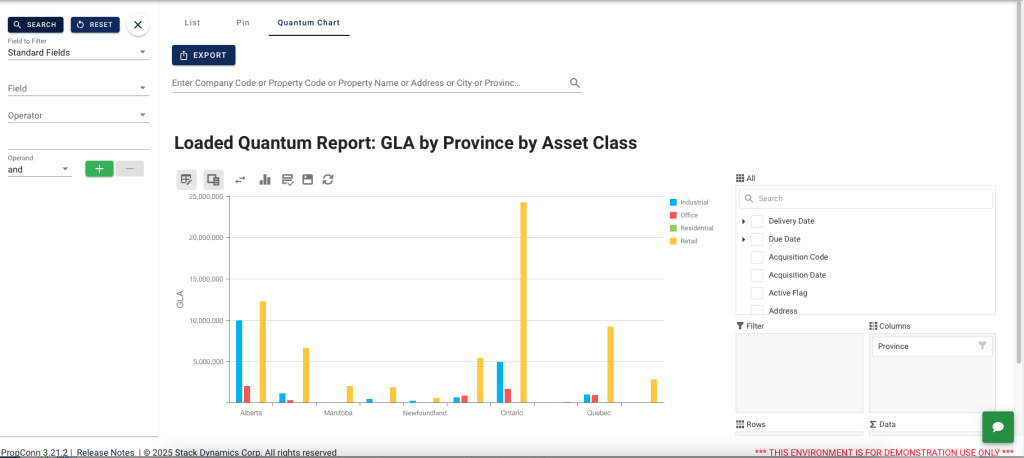This screenshot has height=458, width=1024.
Task: Click the window layout icon in chart toolbar
Action: click(308, 180)
